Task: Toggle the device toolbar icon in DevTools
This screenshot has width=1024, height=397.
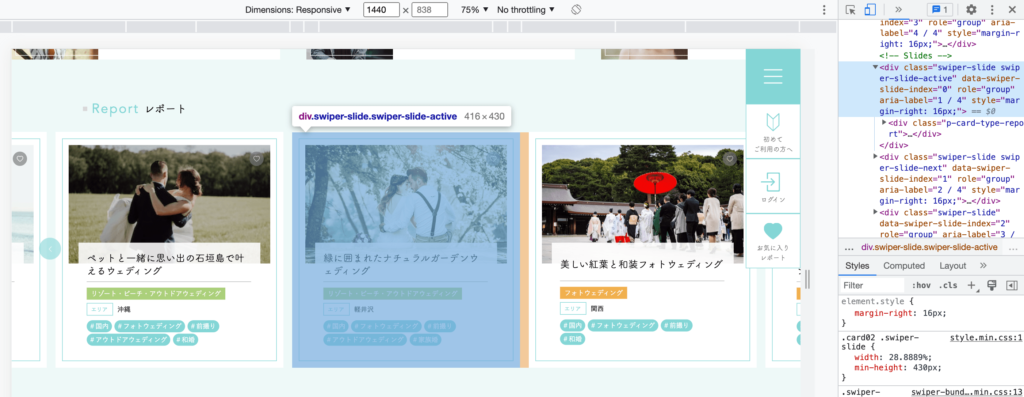Action: [x=870, y=10]
